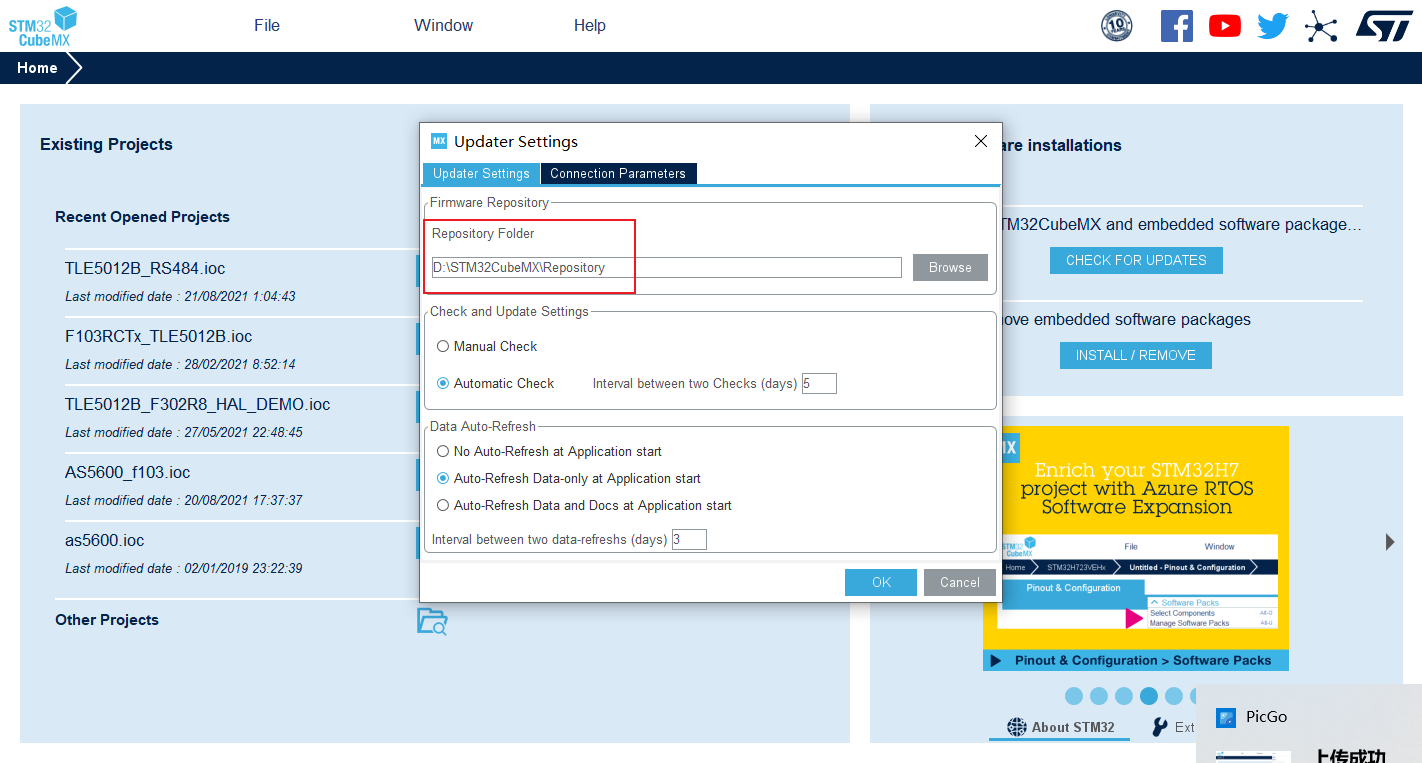Select the Automatic Check radio button
1422x763 pixels.
443,384
